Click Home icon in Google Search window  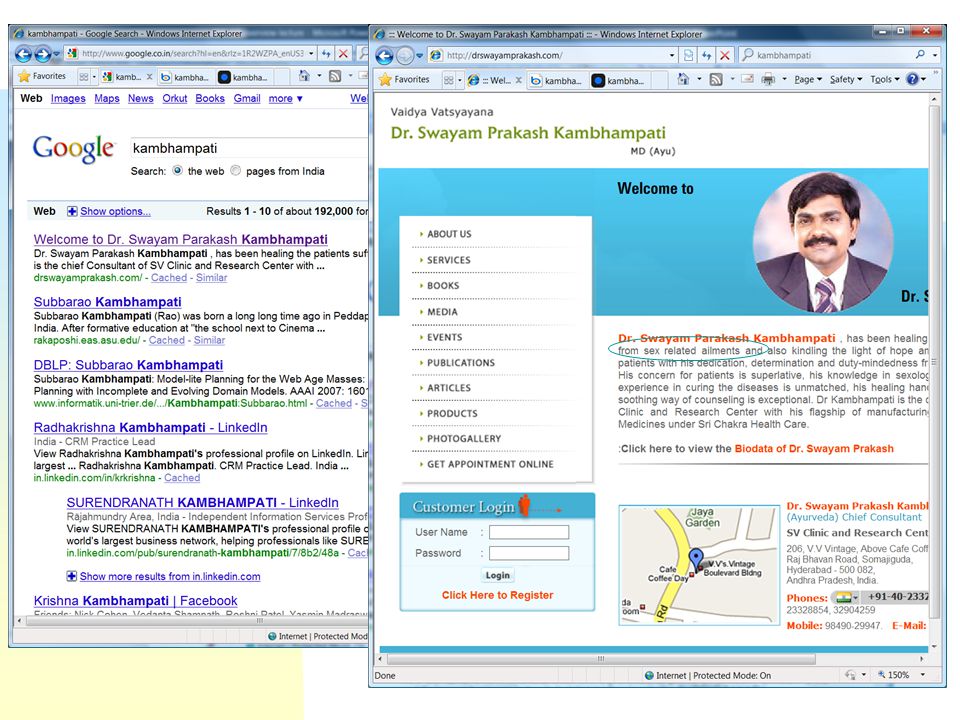[304, 76]
